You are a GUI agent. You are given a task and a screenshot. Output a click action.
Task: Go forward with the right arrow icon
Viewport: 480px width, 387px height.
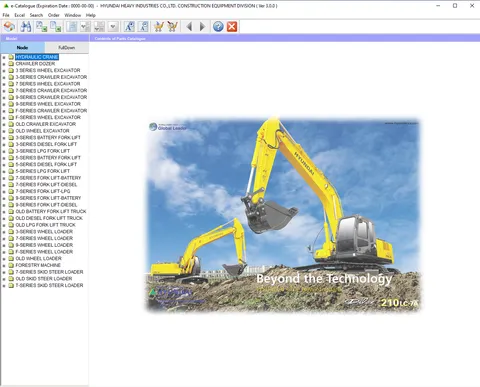pos(202,26)
